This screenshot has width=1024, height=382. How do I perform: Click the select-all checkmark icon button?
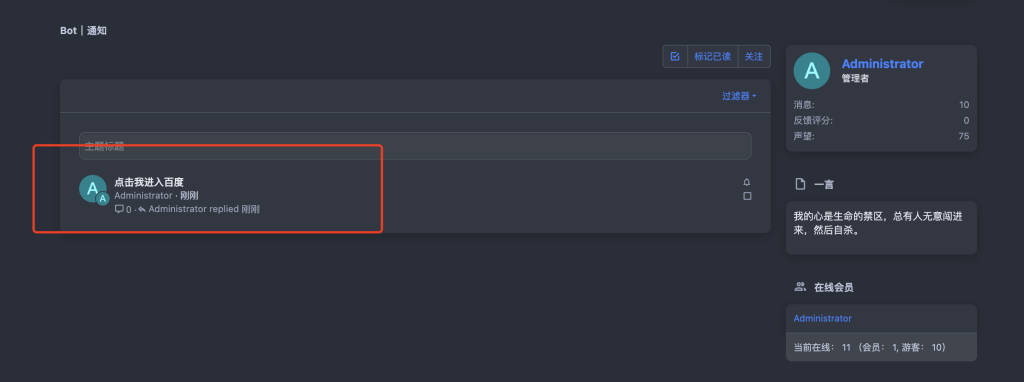click(675, 56)
